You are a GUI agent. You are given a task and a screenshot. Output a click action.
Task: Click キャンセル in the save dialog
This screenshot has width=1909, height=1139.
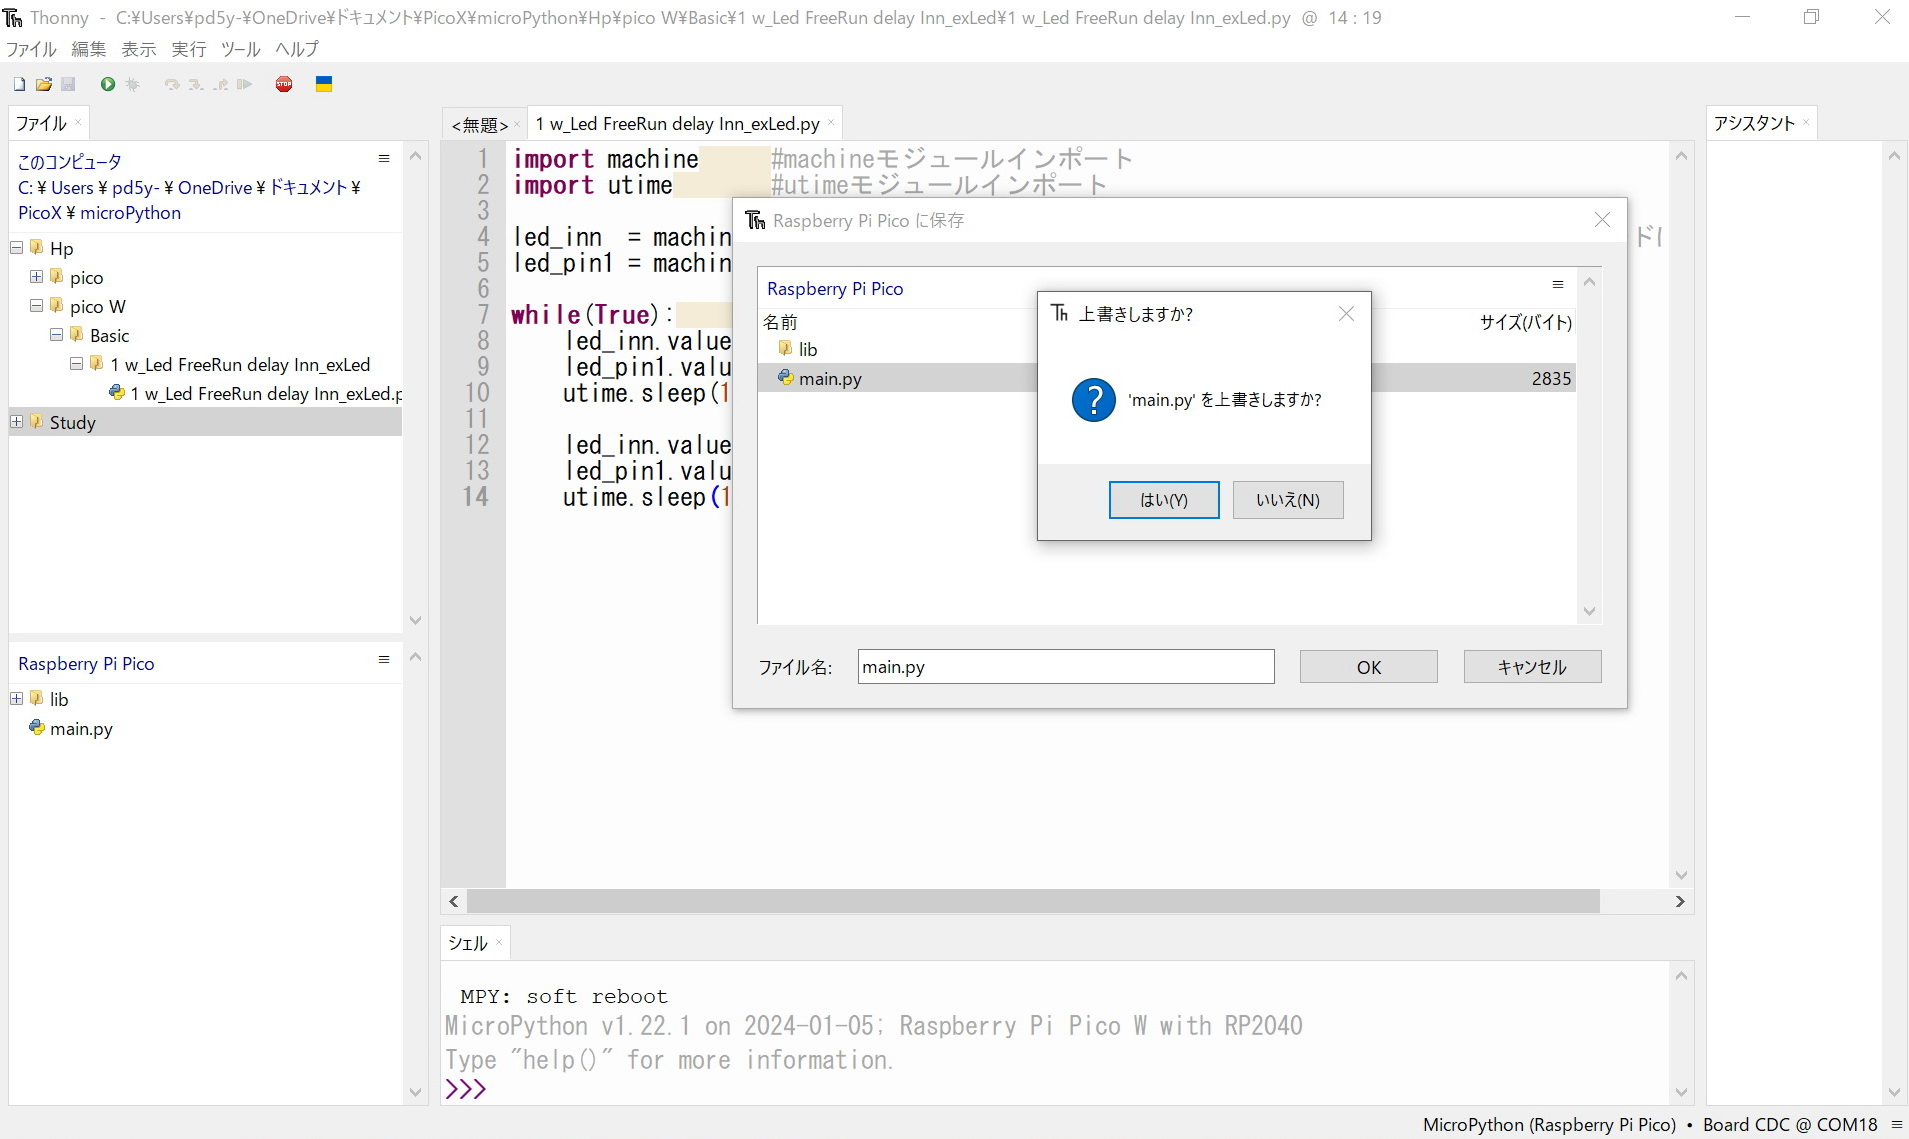click(x=1532, y=667)
